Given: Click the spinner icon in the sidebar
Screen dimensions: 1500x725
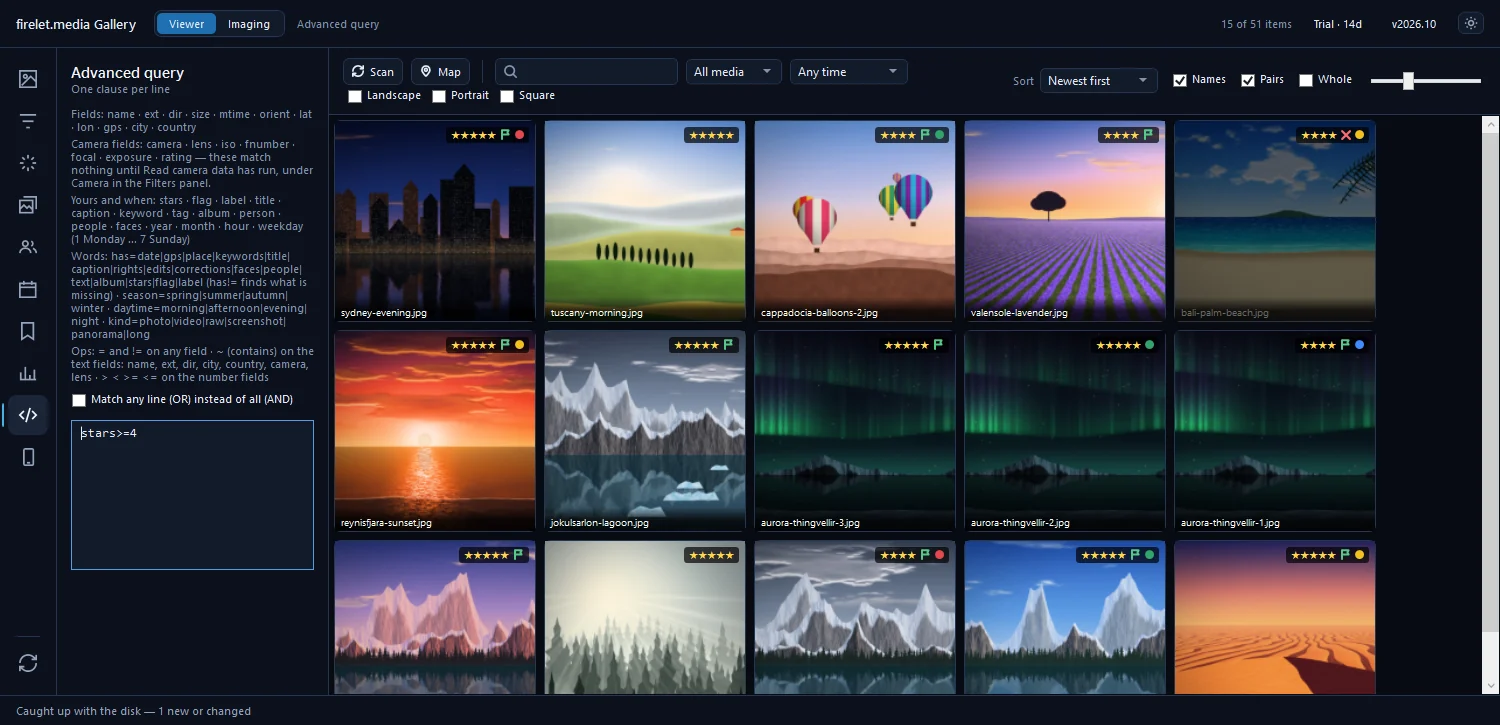Looking at the screenshot, I should pos(28,163).
